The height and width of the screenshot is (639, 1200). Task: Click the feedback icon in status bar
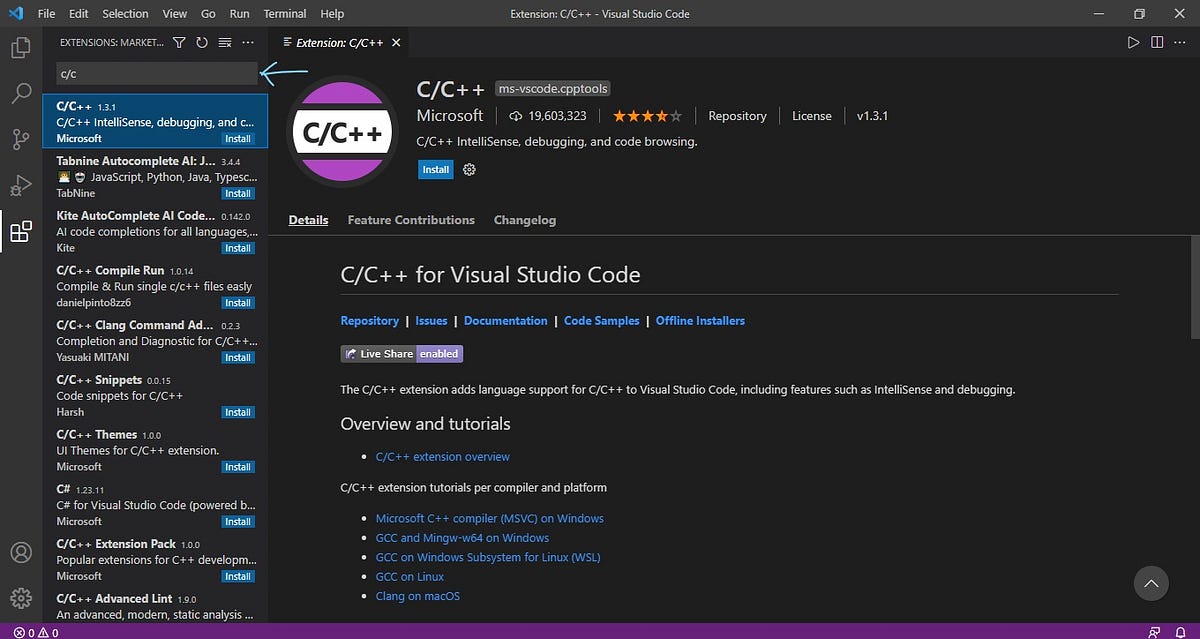[x=1155, y=632]
